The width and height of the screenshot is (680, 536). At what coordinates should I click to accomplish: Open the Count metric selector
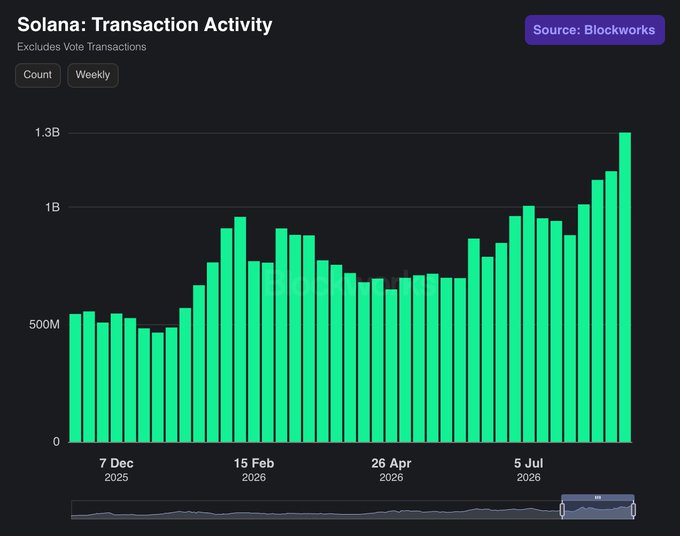coord(38,75)
